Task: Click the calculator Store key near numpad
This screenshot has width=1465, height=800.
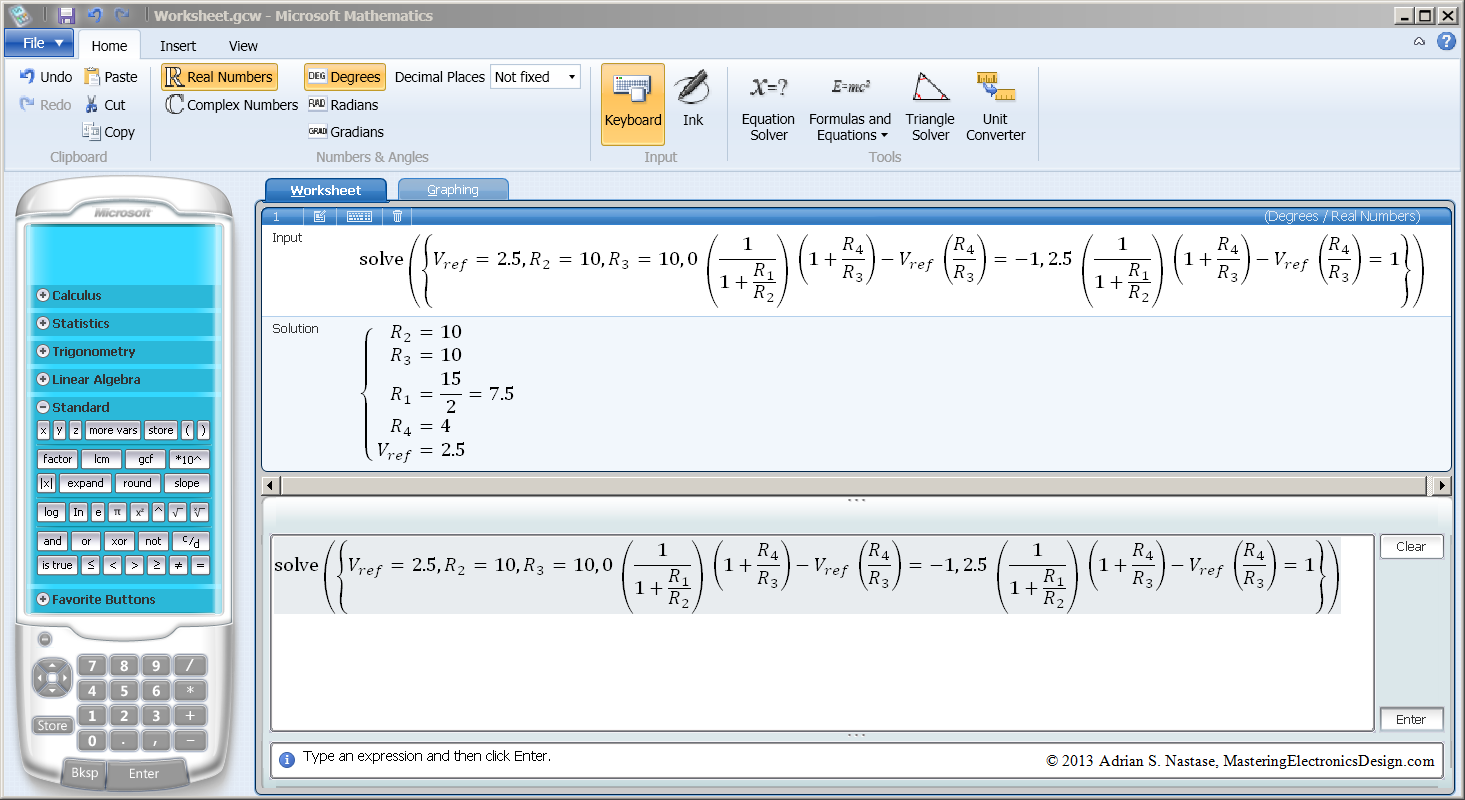Action: pyautogui.click(x=52, y=726)
